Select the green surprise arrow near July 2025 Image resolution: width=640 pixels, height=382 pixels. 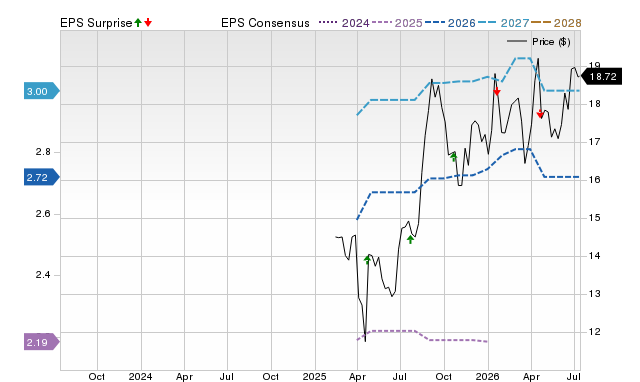(410, 240)
